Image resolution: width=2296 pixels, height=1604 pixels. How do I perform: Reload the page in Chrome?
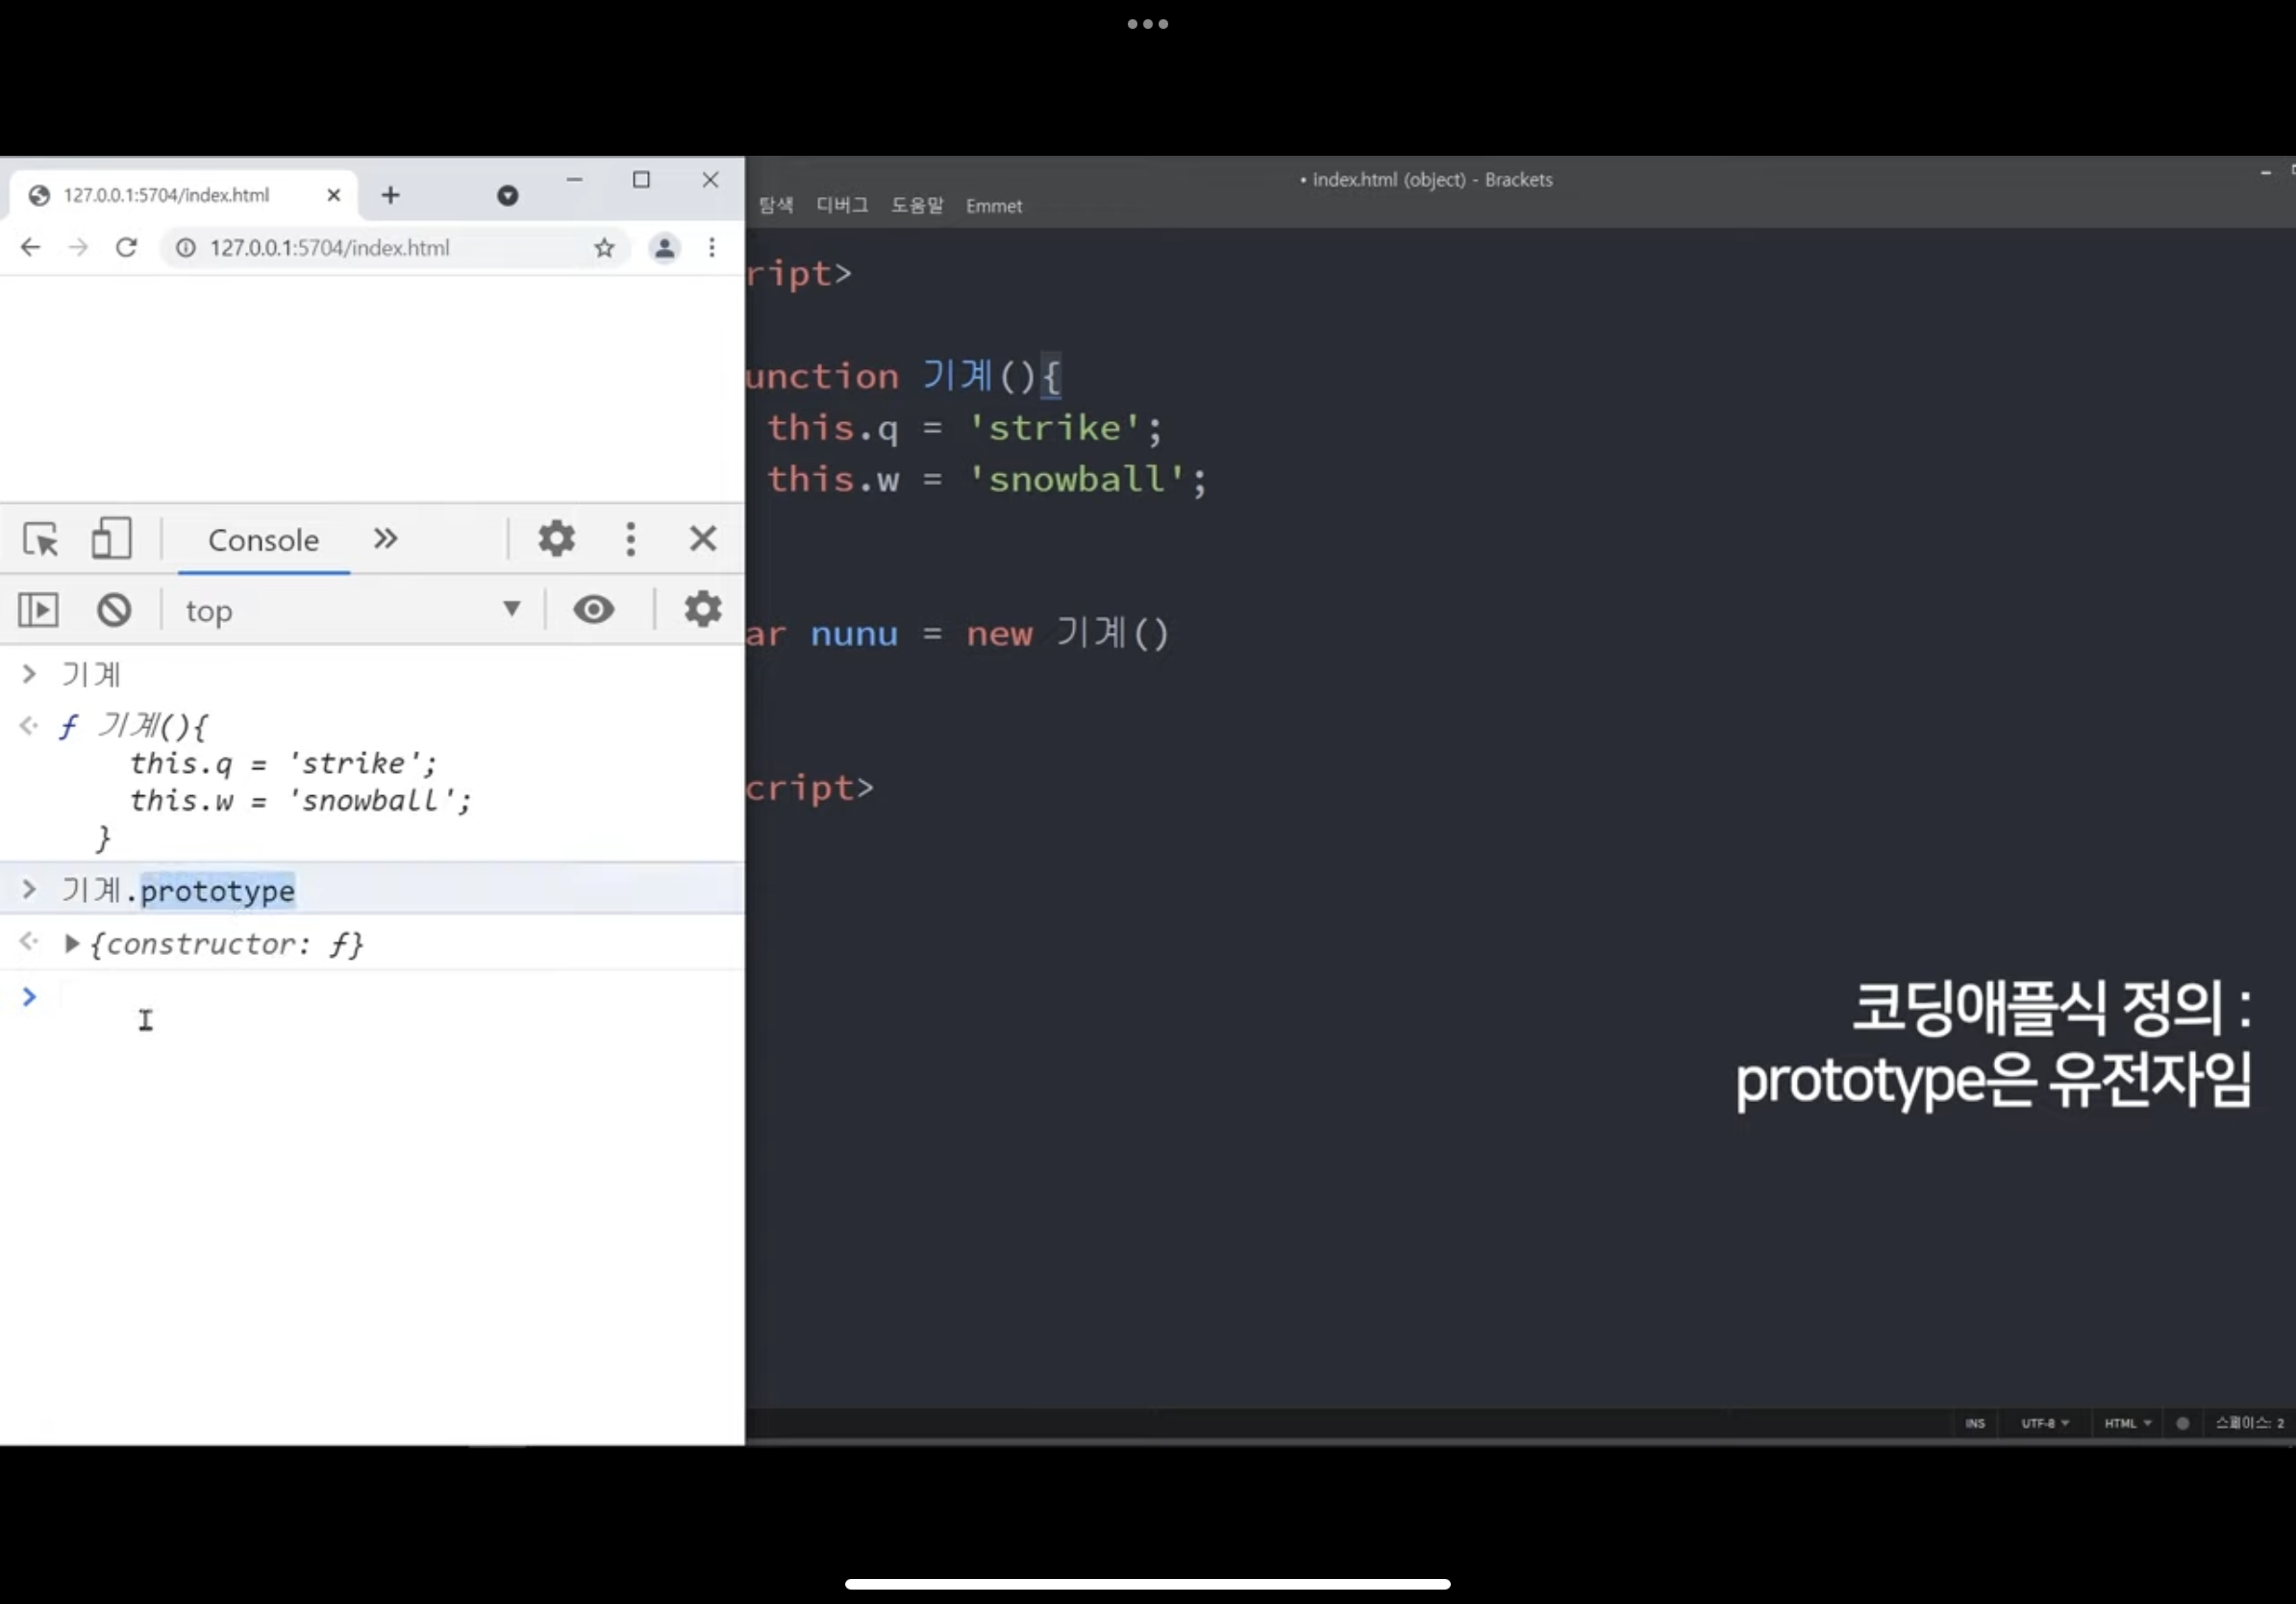tap(126, 248)
